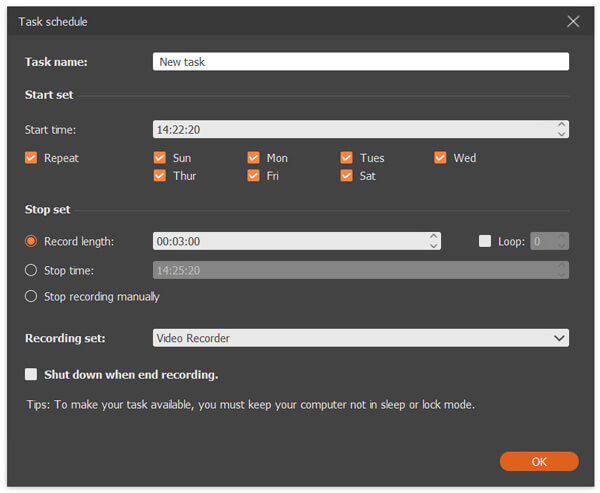This screenshot has height=493, width=600.
Task: Select the Stop time radio button
Action: [31, 270]
